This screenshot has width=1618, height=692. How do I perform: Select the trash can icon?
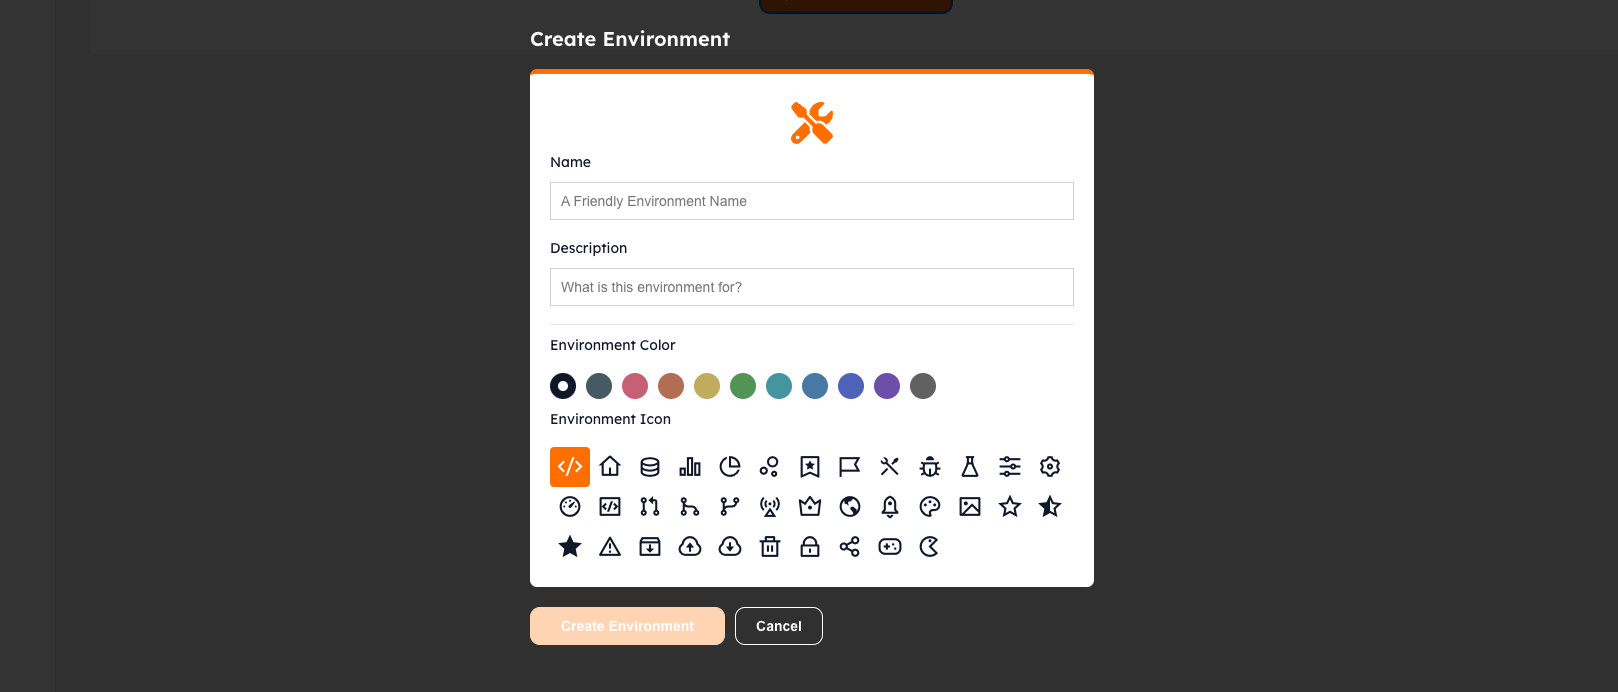[770, 547]
